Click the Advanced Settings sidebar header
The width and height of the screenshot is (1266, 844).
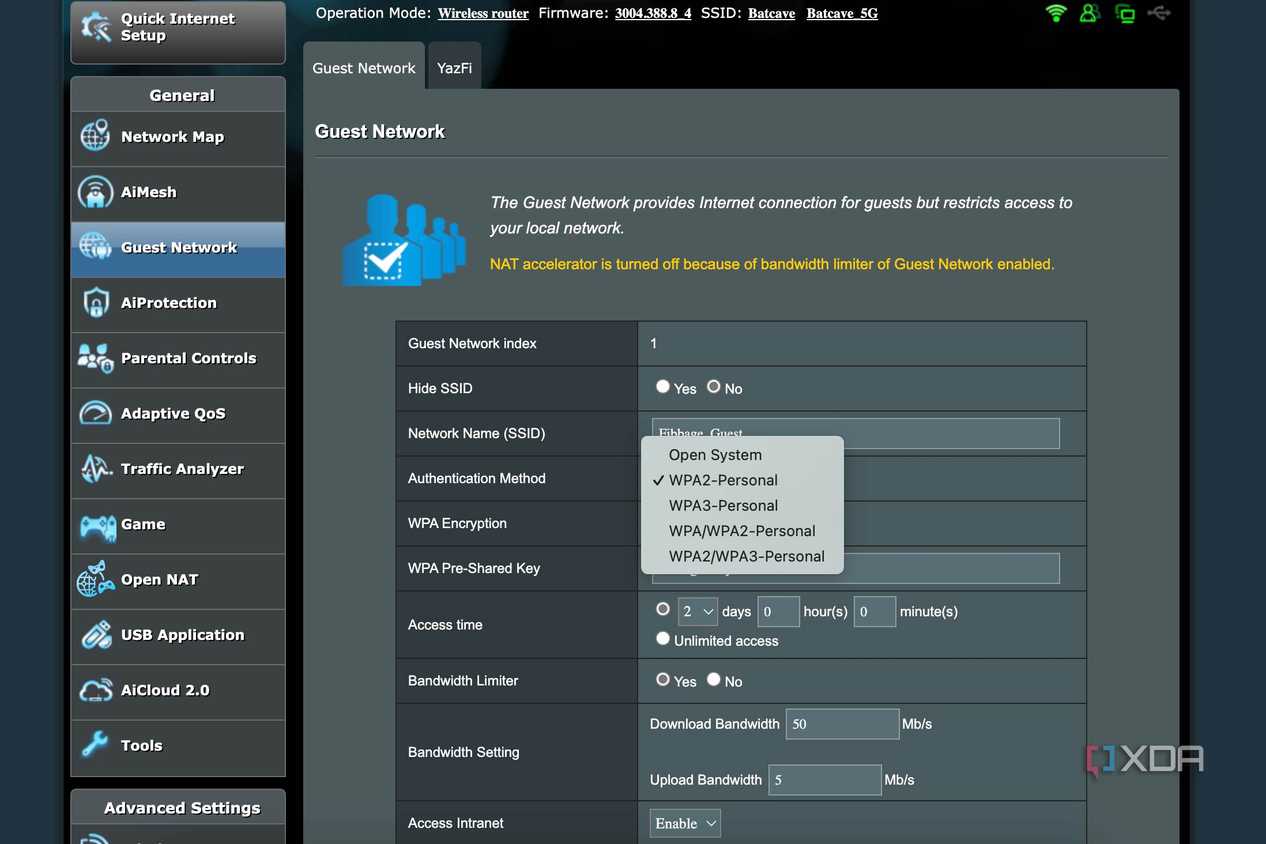pos(178,808)
